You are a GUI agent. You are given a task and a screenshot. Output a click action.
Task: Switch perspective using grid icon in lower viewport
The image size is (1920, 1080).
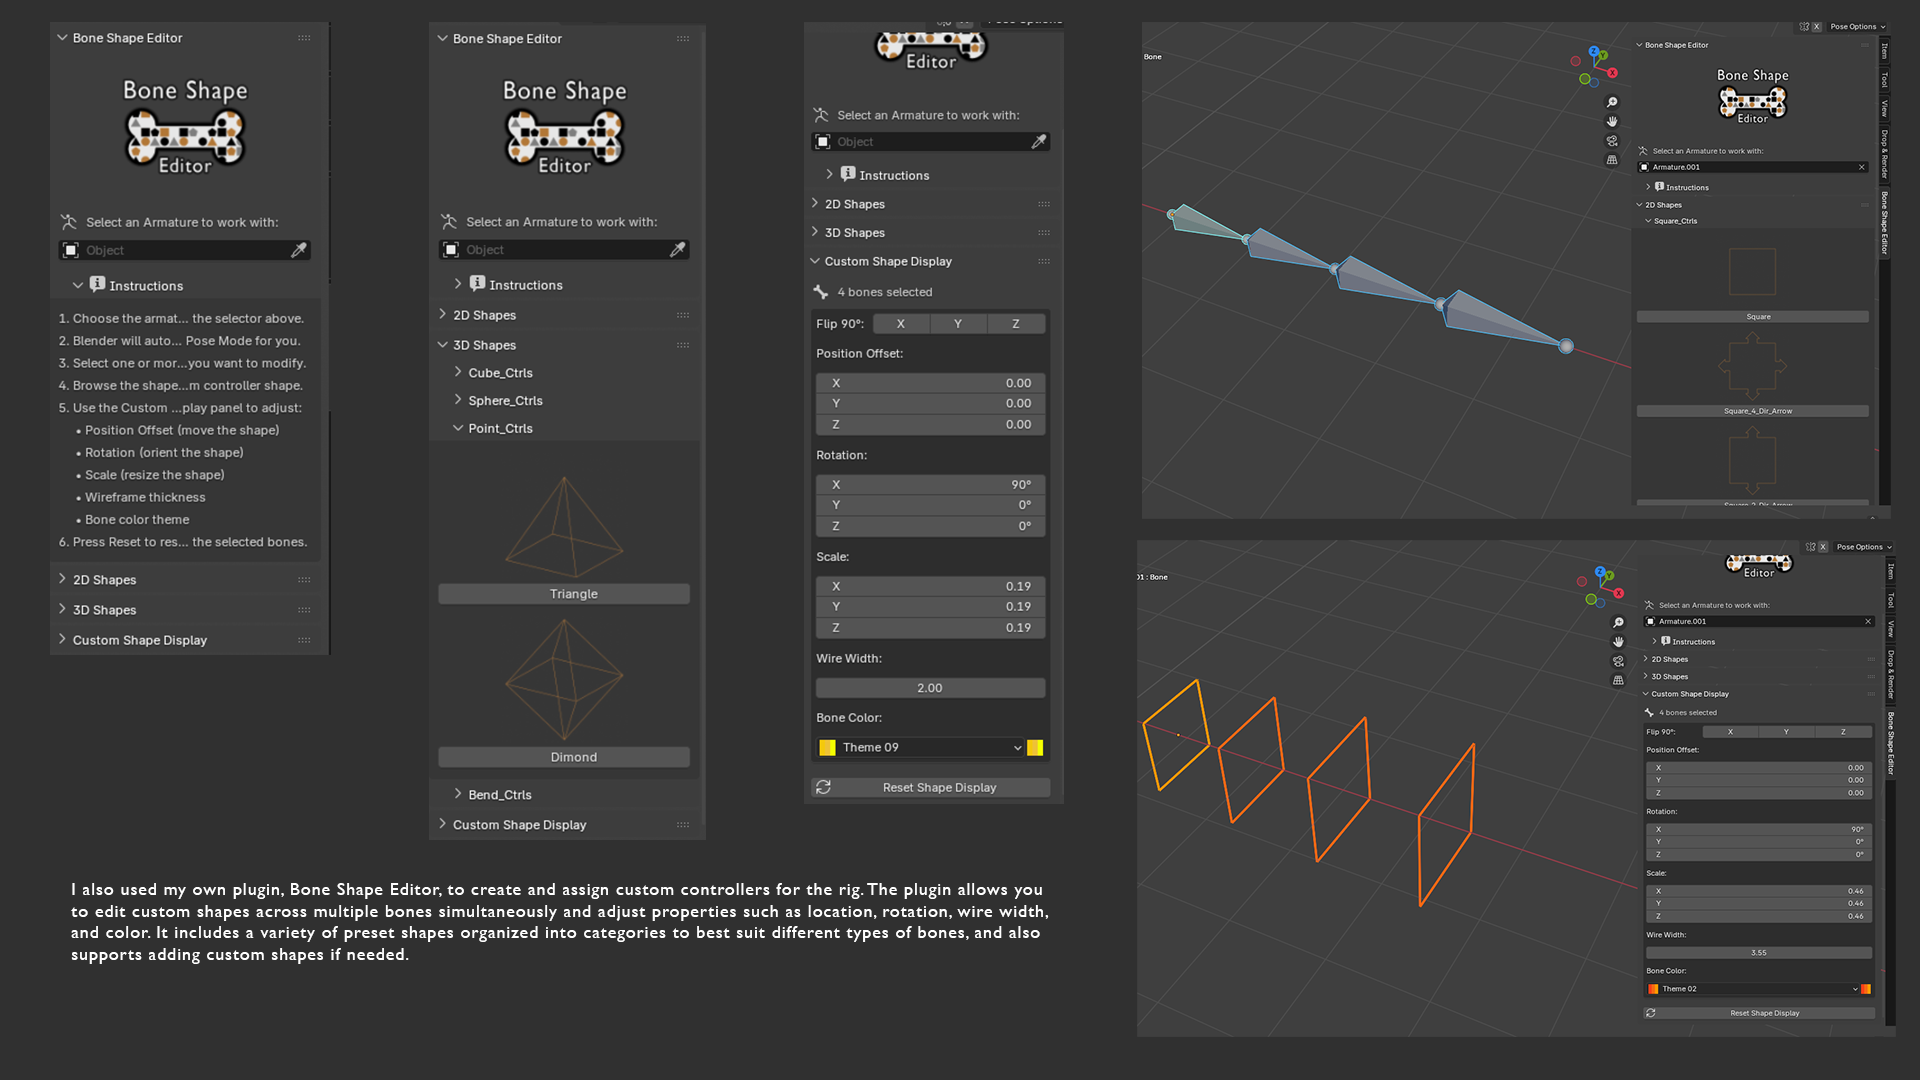pyautogui.click(x=1618, y=680)
